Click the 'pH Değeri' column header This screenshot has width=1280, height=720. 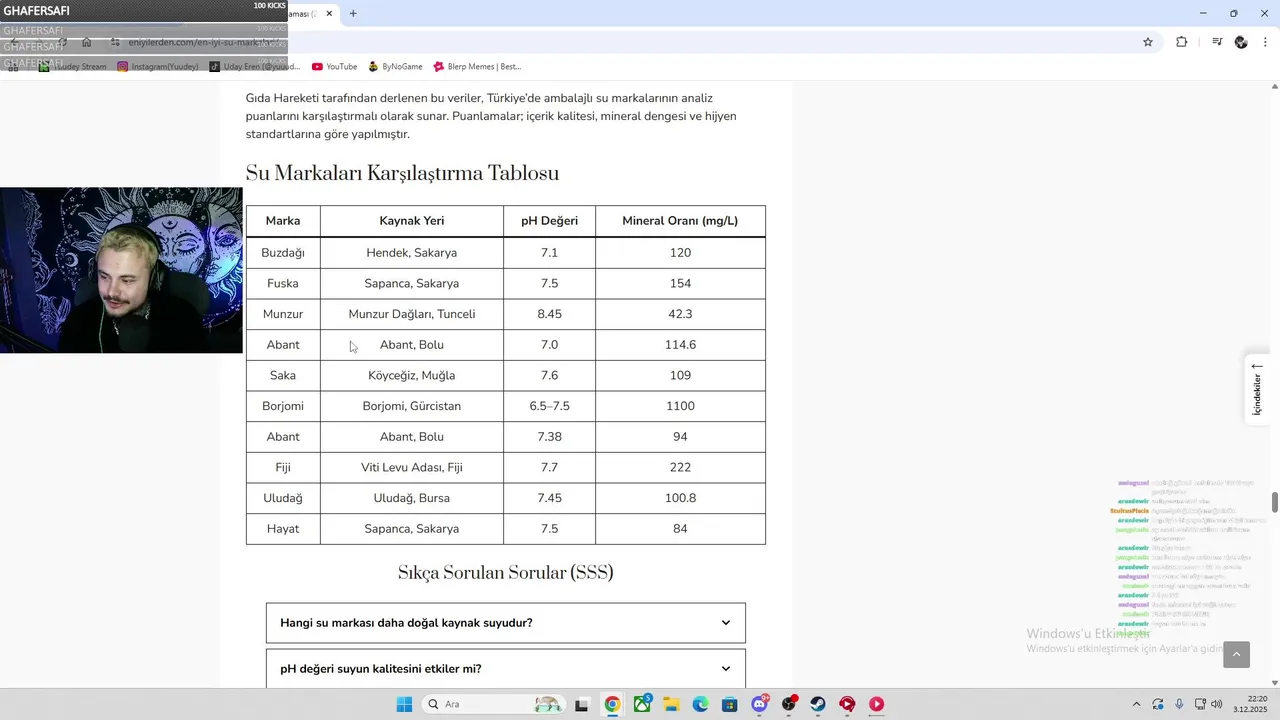549,221
